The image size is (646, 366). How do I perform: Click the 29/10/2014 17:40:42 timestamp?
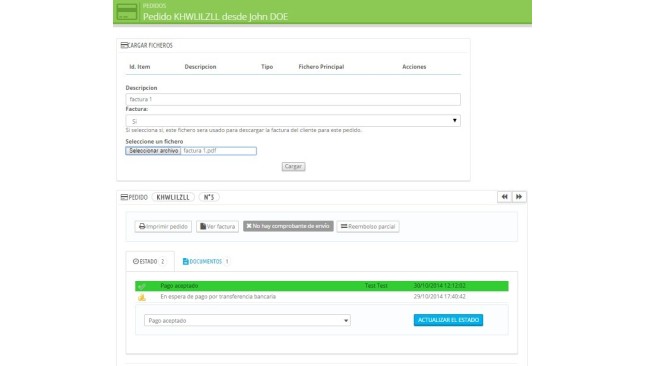440,297
